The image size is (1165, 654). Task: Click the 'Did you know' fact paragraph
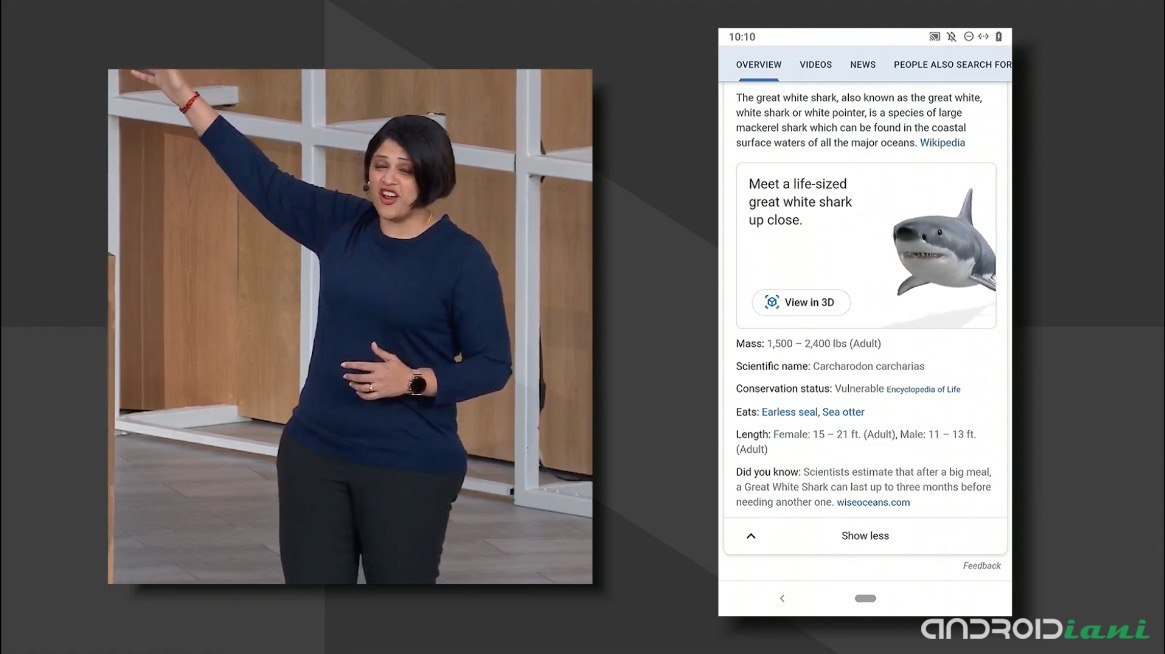[x=863, y=487]
